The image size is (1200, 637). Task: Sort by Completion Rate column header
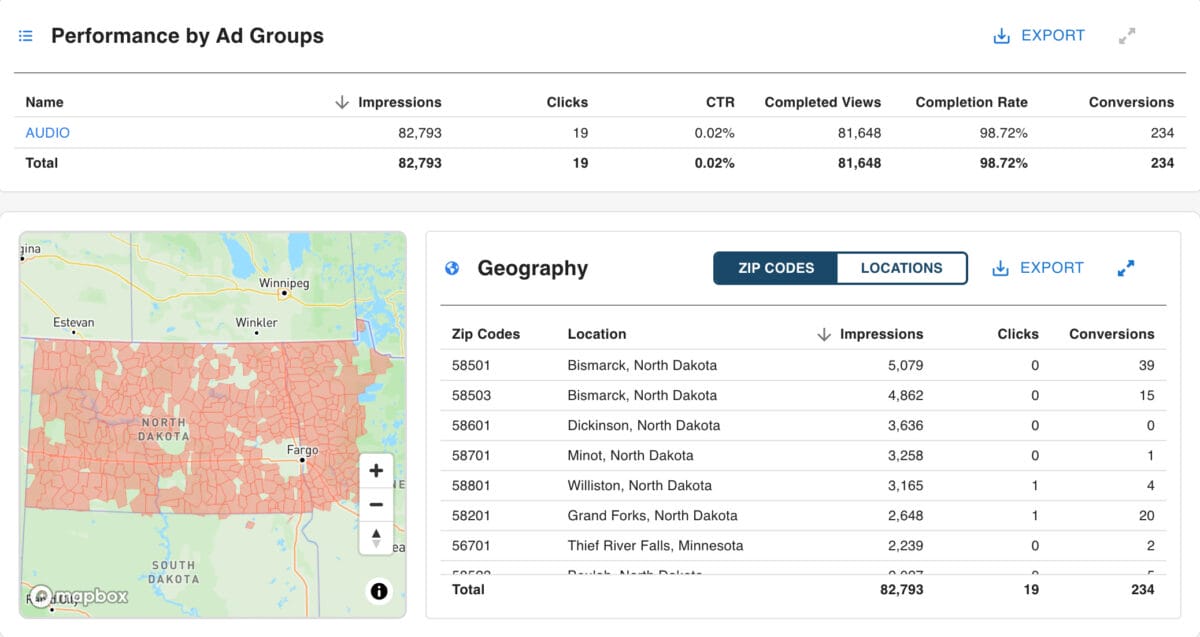[971, 102]
